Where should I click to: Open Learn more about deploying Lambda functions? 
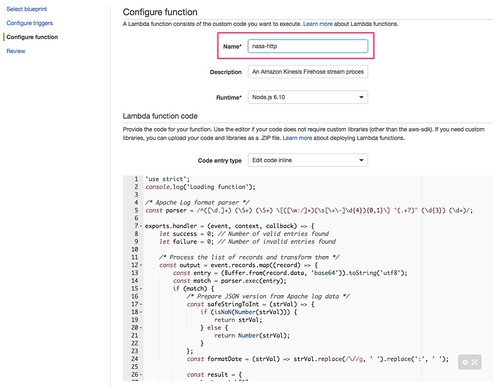tap(297, 138)
